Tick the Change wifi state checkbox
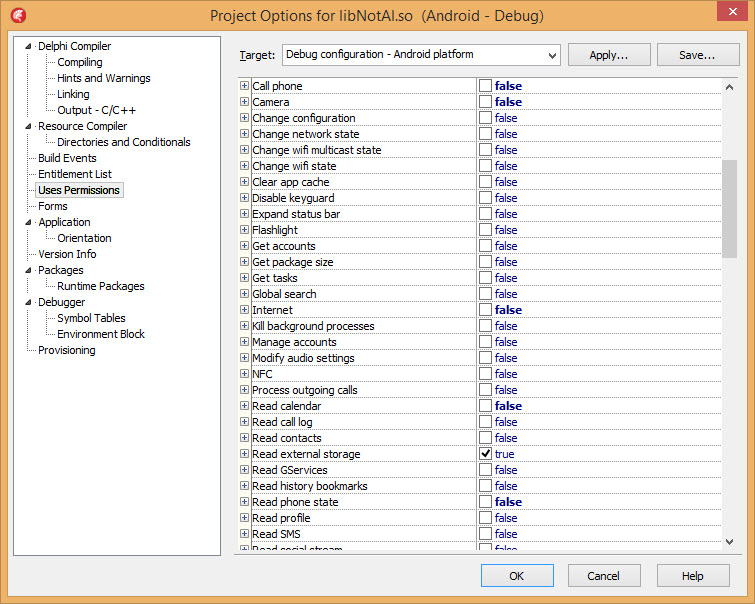Viewport: 755px width, 604px height. click(485, 166)
